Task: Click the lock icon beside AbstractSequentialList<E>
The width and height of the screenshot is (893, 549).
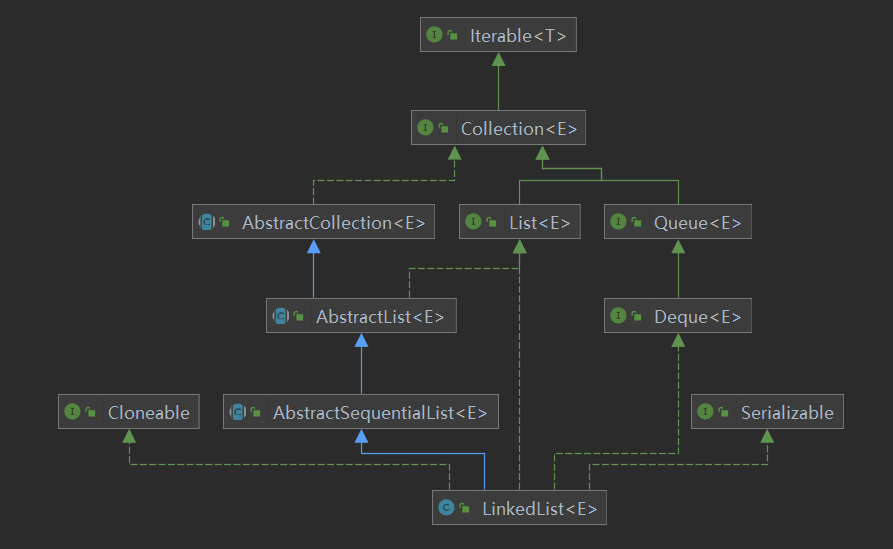Action: pyautogui.click(x=256, y=412)
